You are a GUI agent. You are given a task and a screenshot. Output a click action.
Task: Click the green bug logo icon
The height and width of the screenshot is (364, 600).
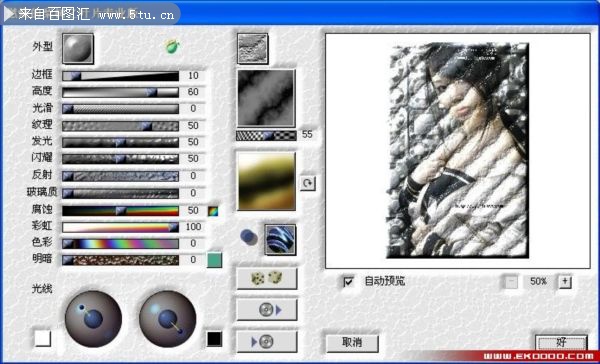click(173, 47)
